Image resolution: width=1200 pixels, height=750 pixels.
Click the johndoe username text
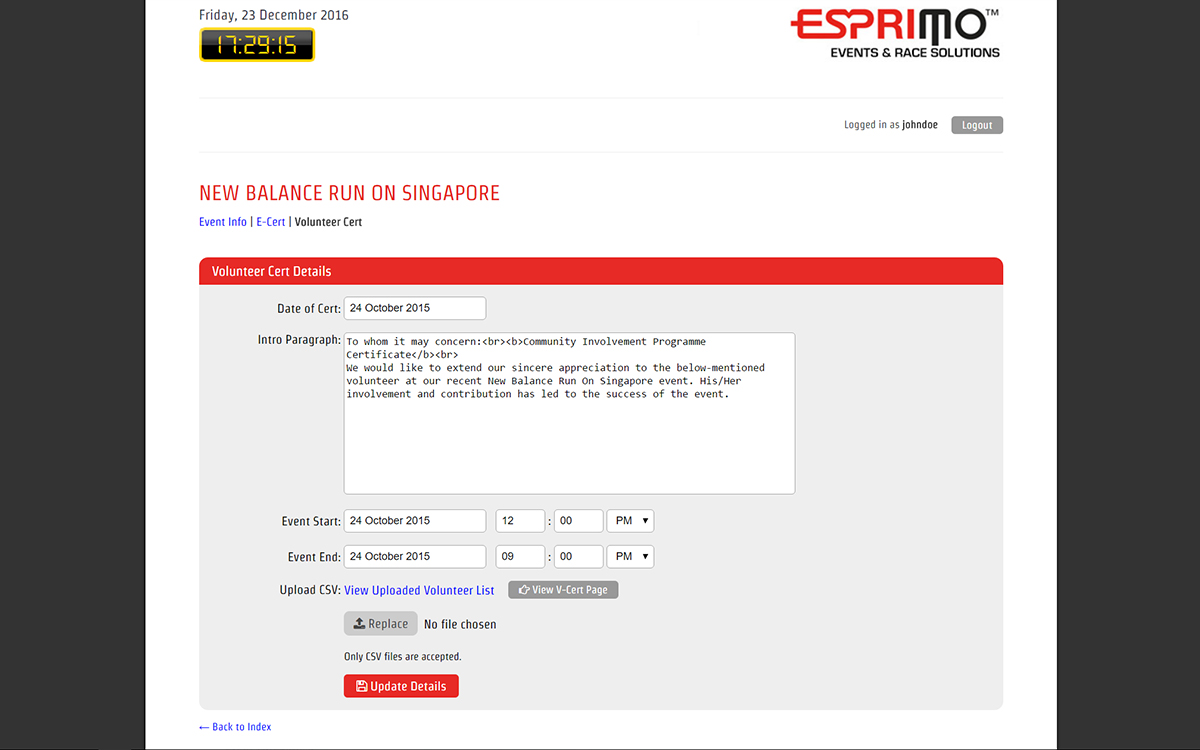click(x=920, y=125)
